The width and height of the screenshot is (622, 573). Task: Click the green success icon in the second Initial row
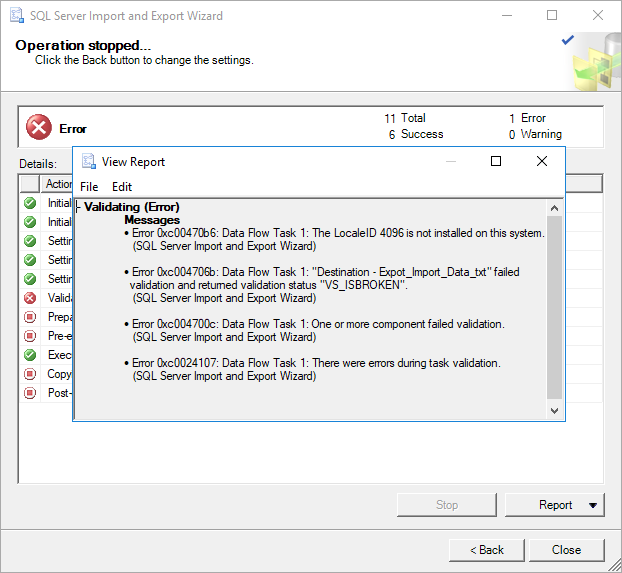[30, 222]
